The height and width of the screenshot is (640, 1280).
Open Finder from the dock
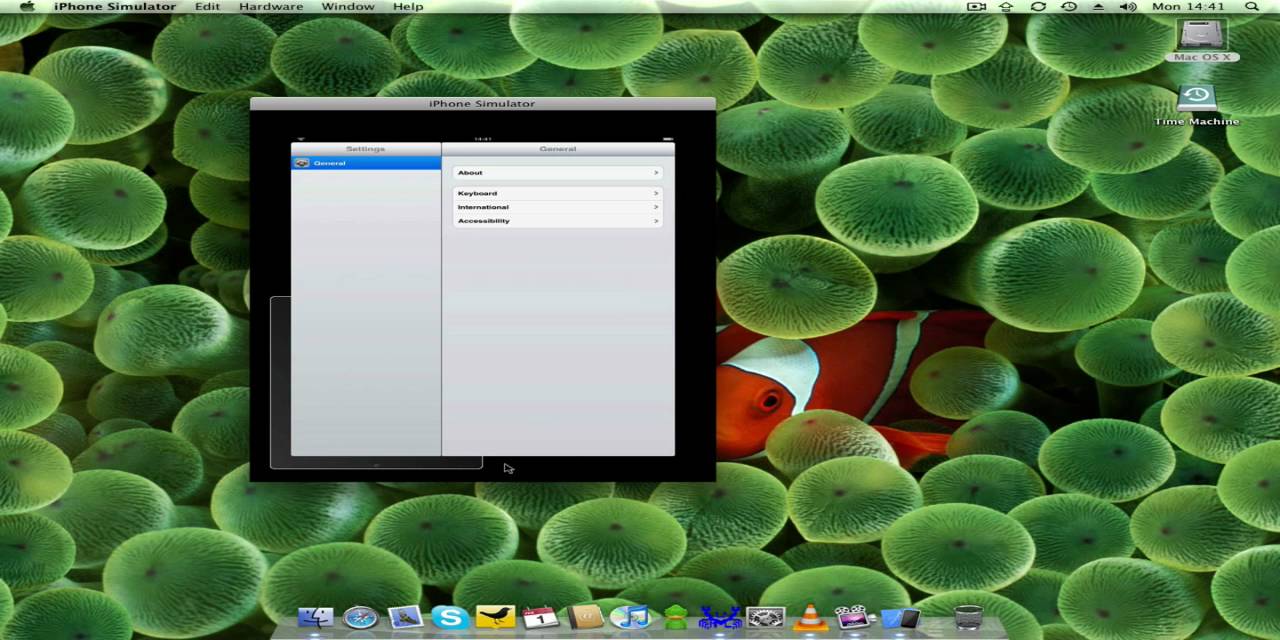[316, 617]
